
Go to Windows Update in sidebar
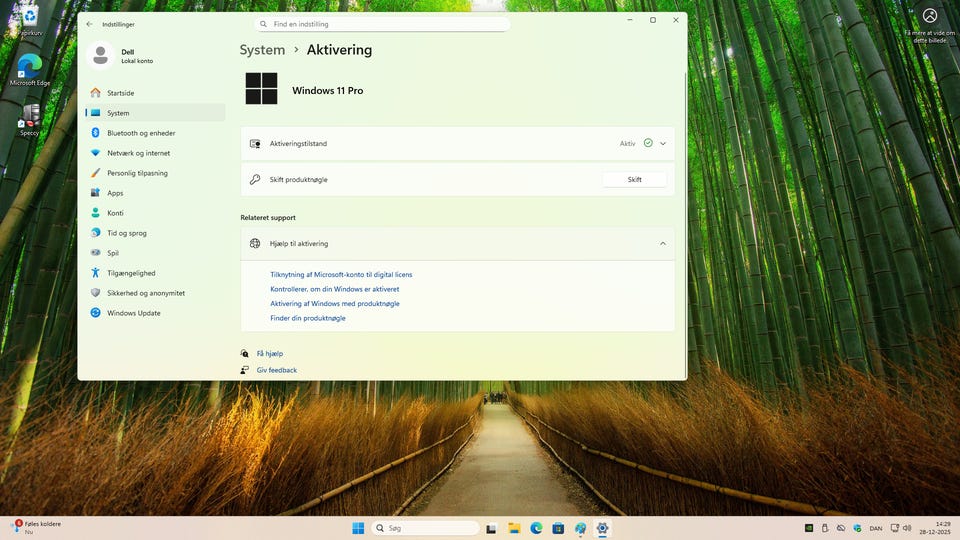134,313
